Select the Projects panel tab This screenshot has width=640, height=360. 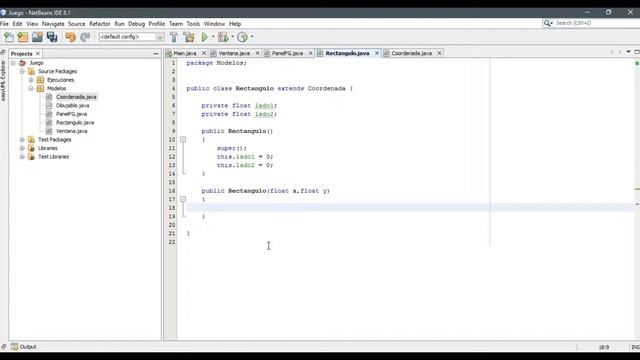(x=21, y=54)
